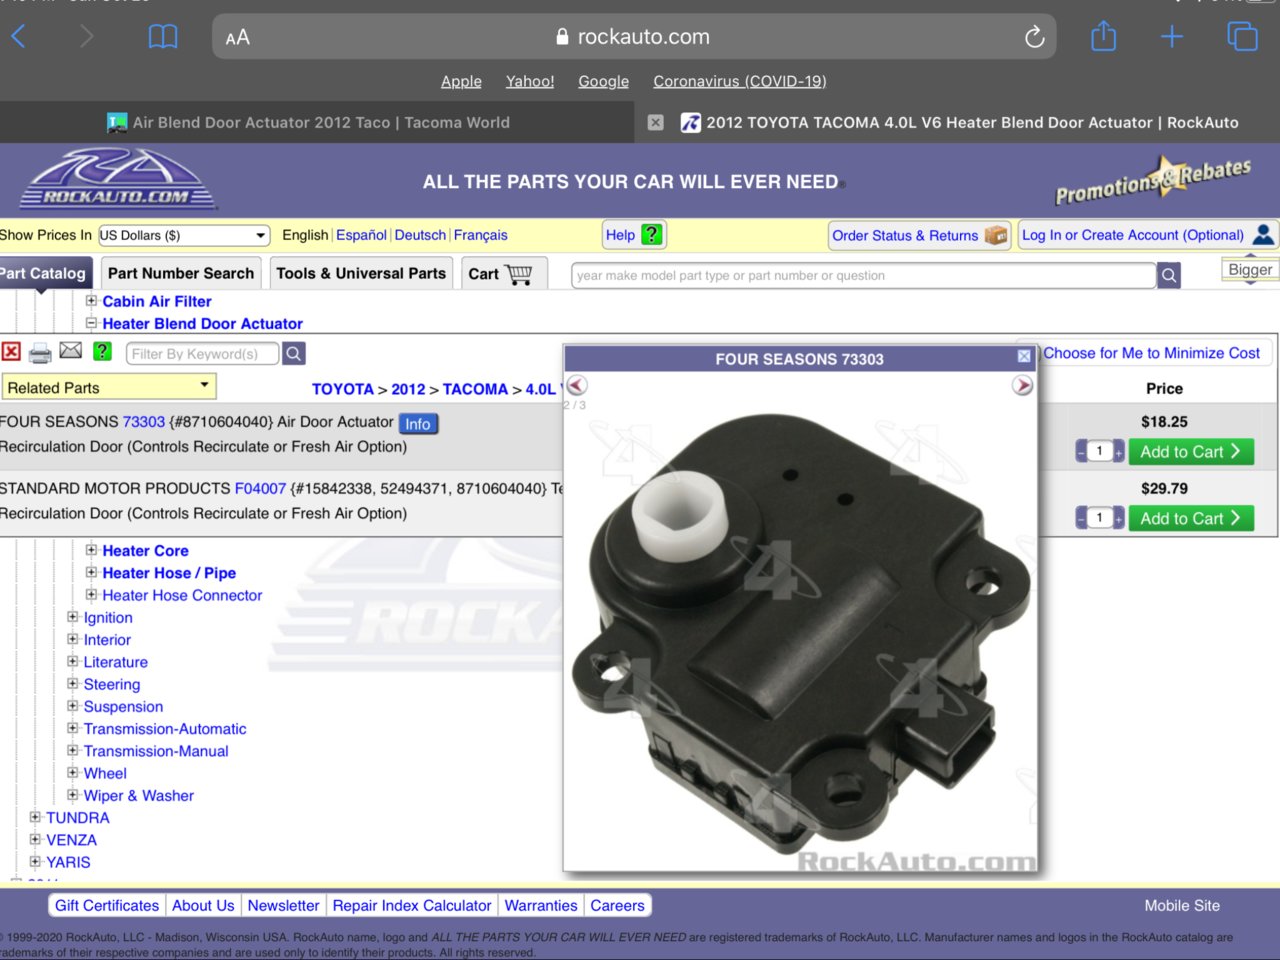Open Promotions & Rebates banner
Image resolution: width=1280 pixels, height=960 pixels.
click(x=1153, y=181)
